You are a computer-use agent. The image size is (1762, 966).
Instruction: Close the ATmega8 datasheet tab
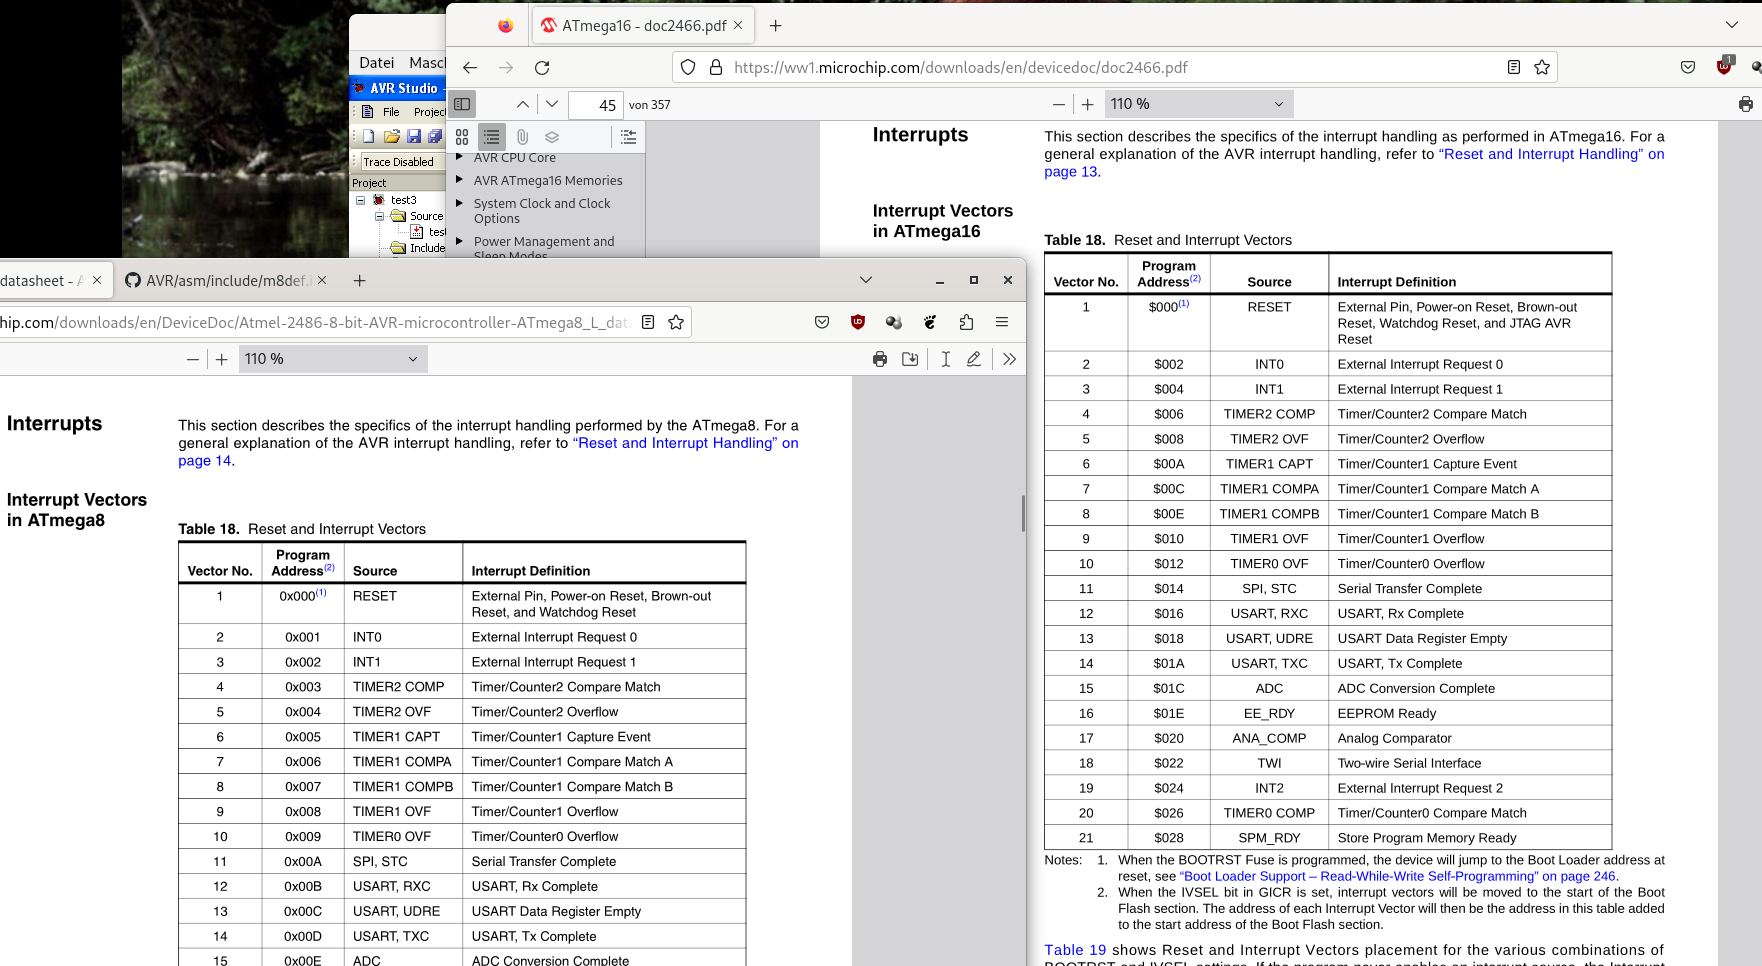97,280
